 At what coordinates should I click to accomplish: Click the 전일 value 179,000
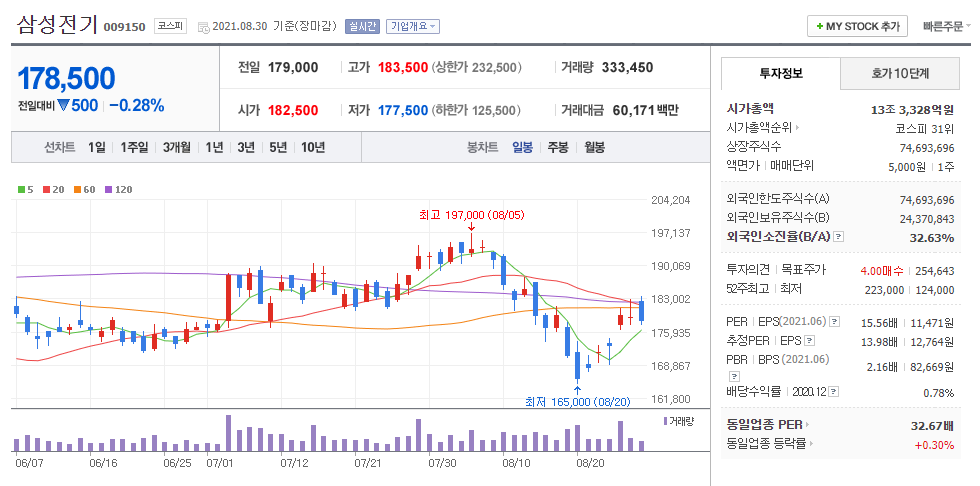click(x=292, y=67)
